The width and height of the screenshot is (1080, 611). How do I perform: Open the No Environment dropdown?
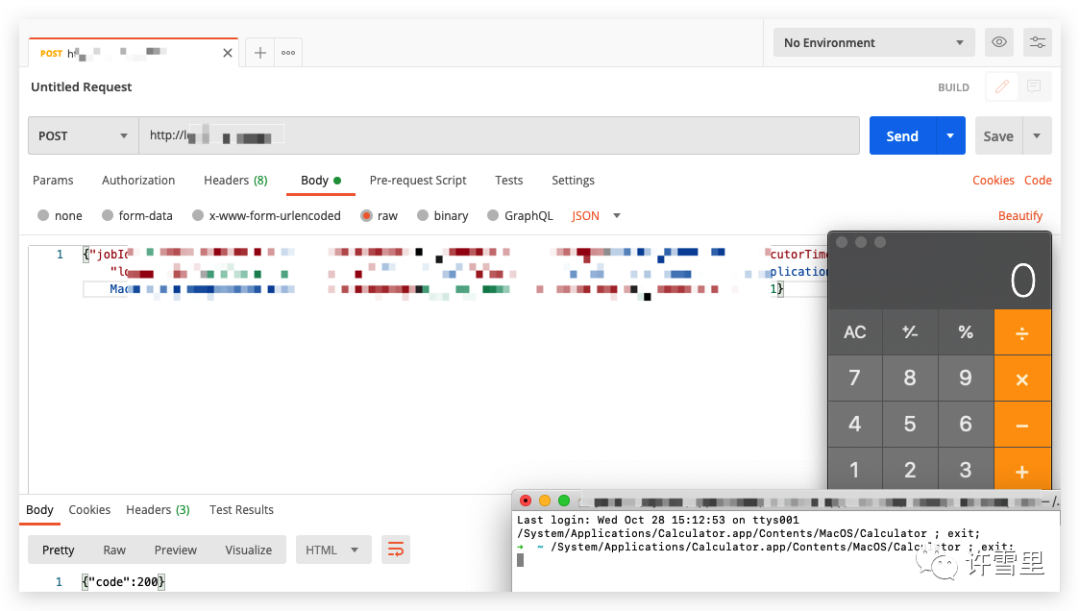click(x=873, y=43)
